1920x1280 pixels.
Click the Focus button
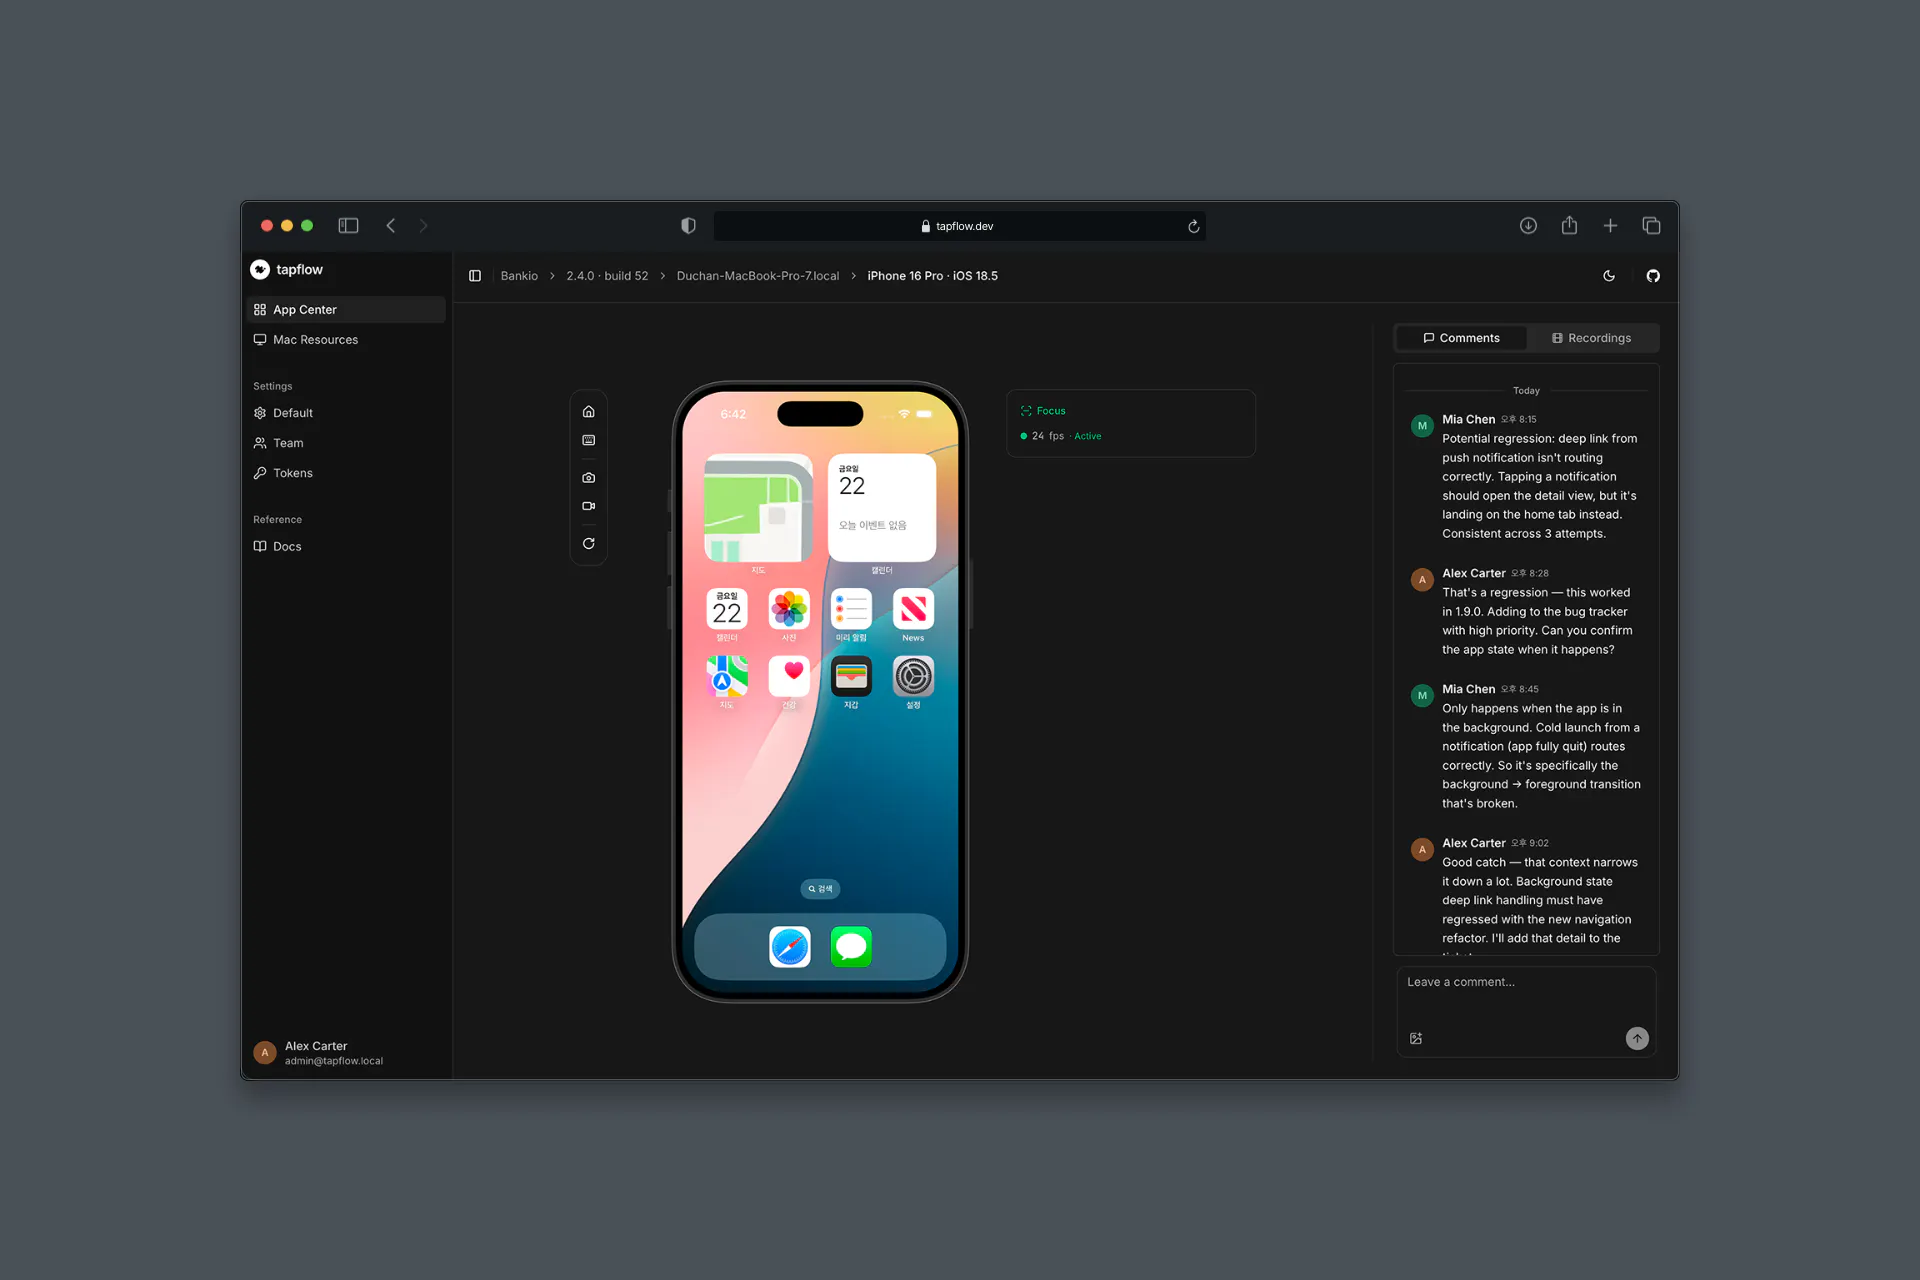(1043, 411)
